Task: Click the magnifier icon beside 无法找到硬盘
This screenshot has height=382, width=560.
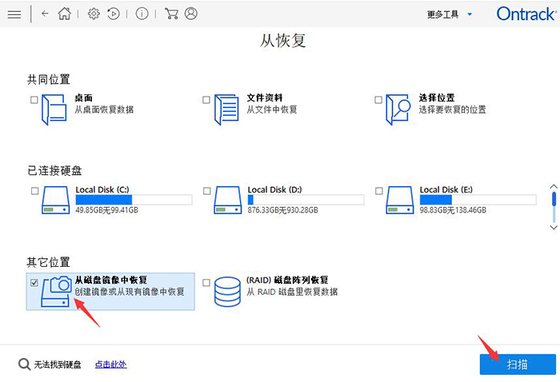Action: [x=24, y=365]
